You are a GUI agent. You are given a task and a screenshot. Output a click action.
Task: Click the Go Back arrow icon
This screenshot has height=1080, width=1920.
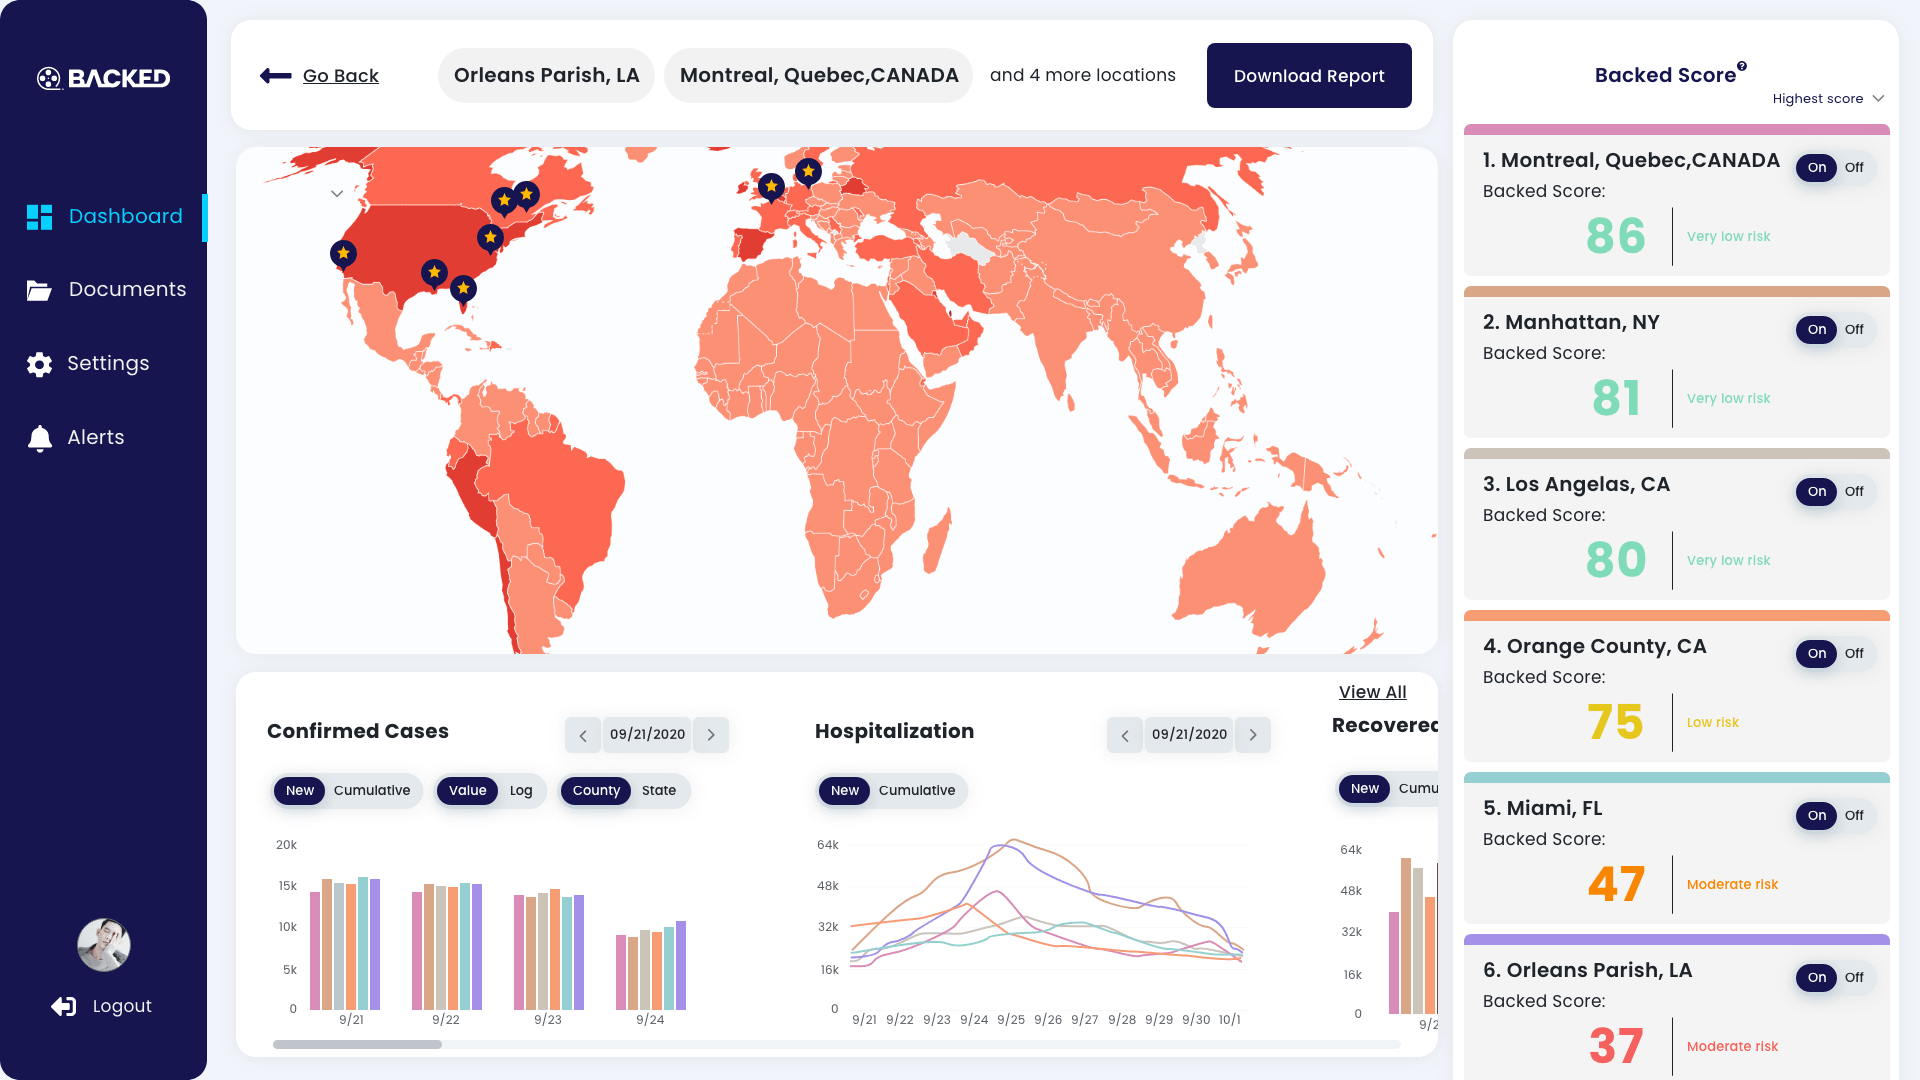pos(275,76)
